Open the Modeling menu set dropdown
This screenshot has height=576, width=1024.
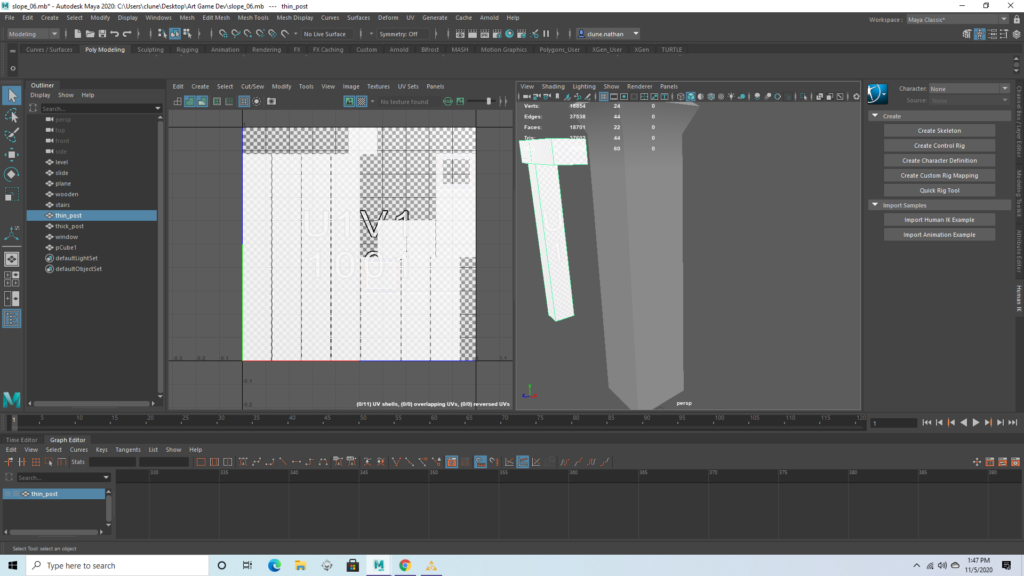click(x=34, y=34)
